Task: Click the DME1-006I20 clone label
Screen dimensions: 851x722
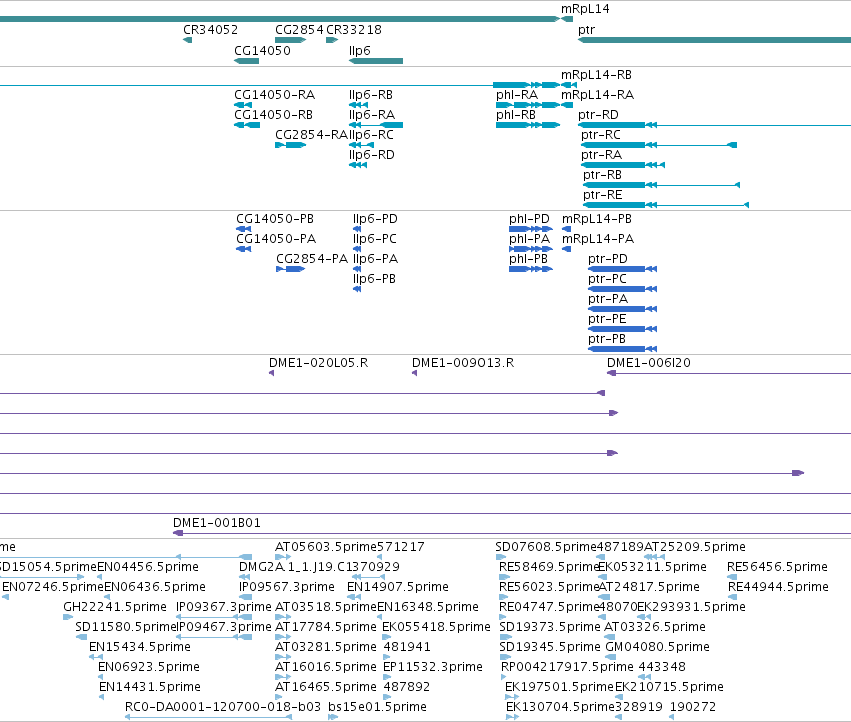Action: (x=649, y=363)
